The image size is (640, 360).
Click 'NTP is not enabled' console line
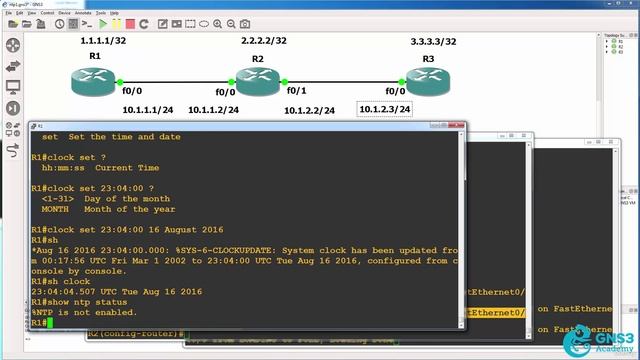click(x=84, y=313)
